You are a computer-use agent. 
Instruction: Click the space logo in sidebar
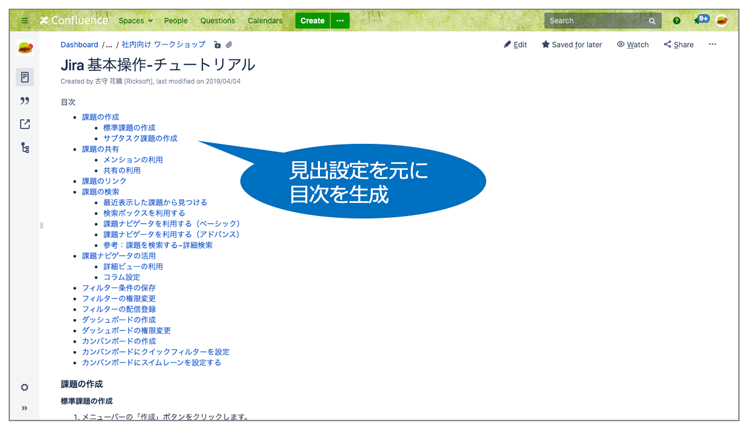[x=25, y=48]
